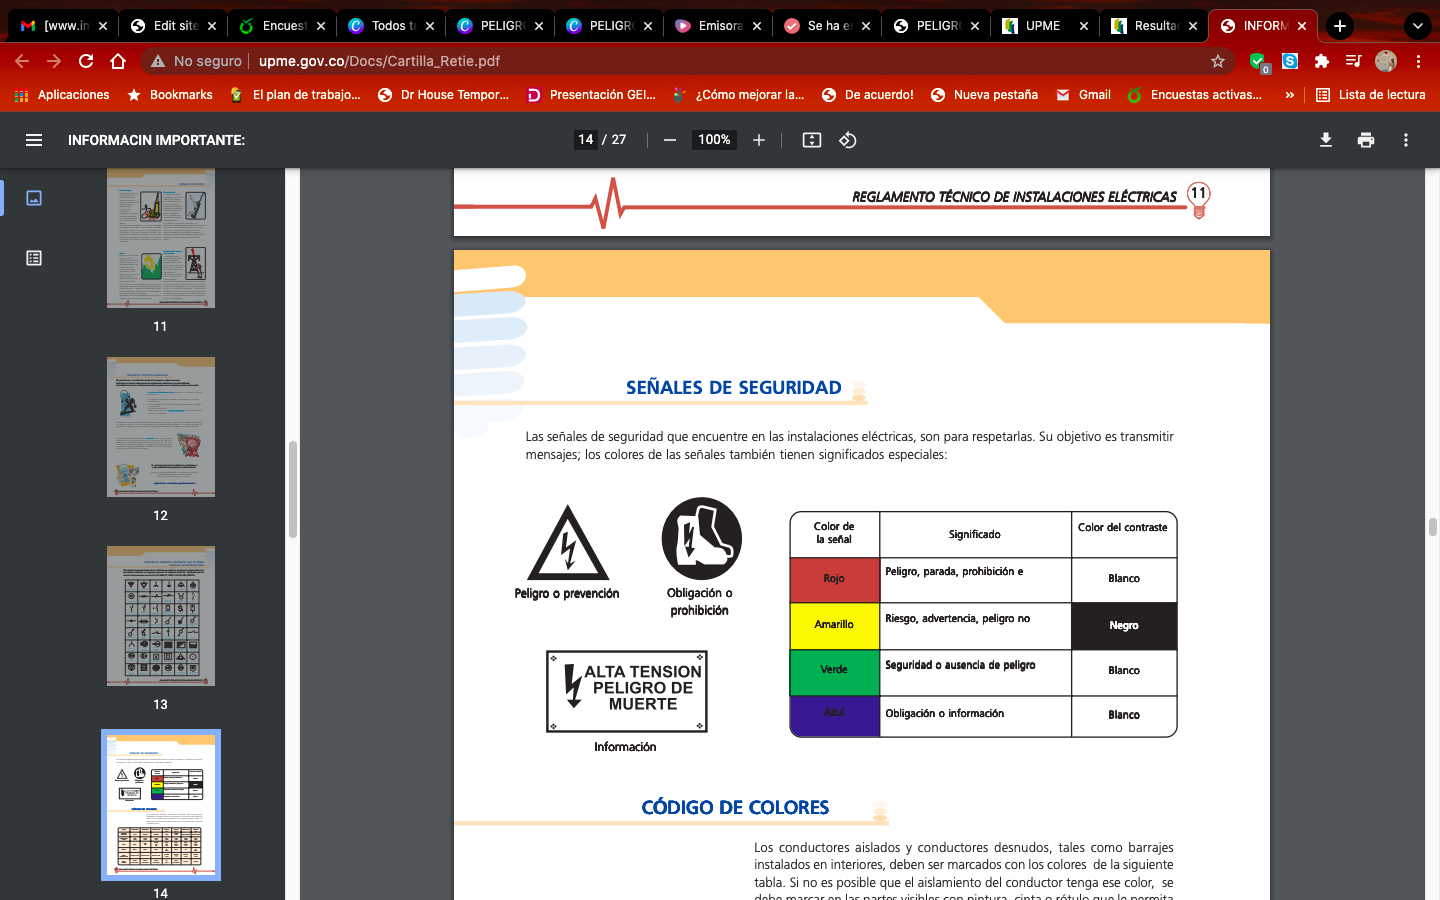Toggle the PDF sidebar menu
This screenshot has height=900, width=1440.
click(34, 140)
